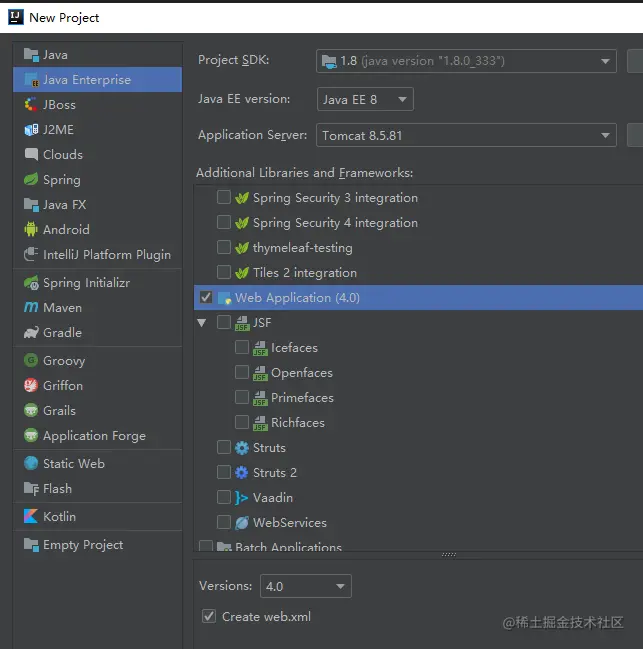Select Maven project type

(x=98, y=308)
